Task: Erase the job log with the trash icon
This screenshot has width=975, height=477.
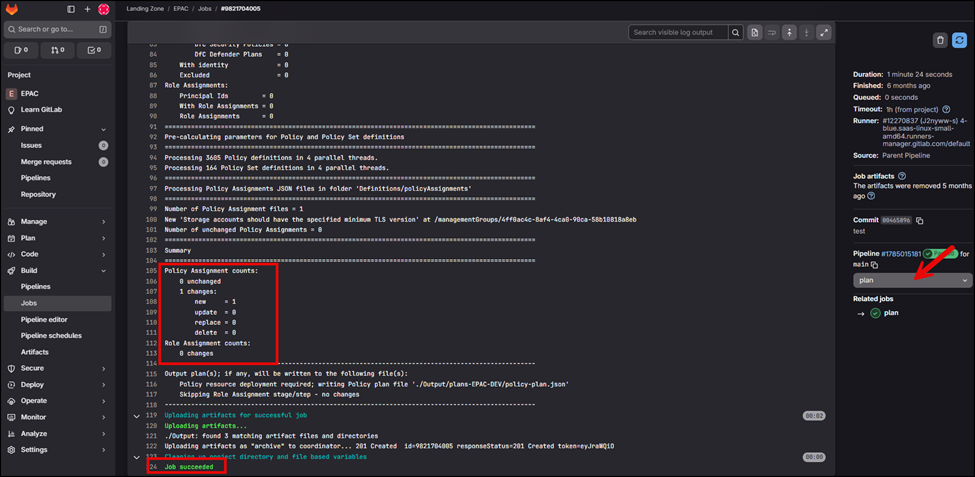Action: pos(940,40)
